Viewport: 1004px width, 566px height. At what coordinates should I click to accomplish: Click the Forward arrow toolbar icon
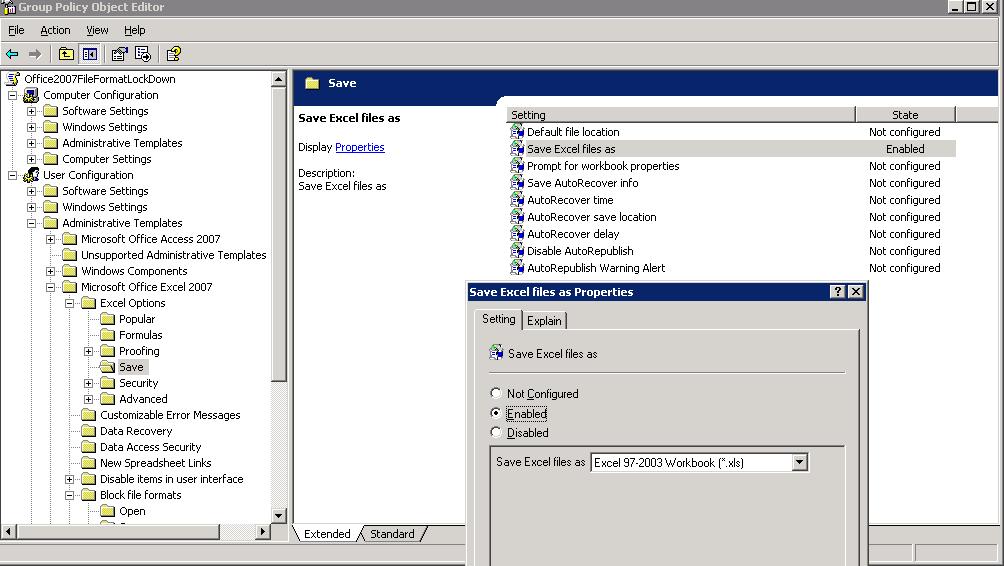35,54
